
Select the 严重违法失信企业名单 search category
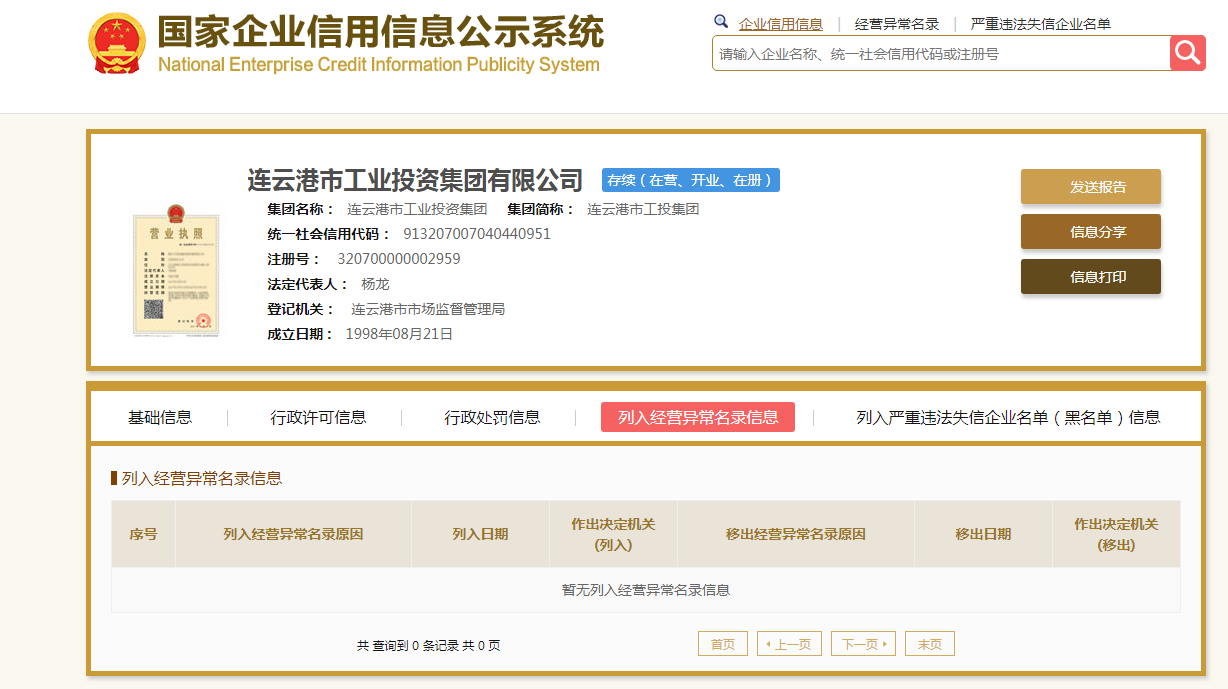point(1040,24)
